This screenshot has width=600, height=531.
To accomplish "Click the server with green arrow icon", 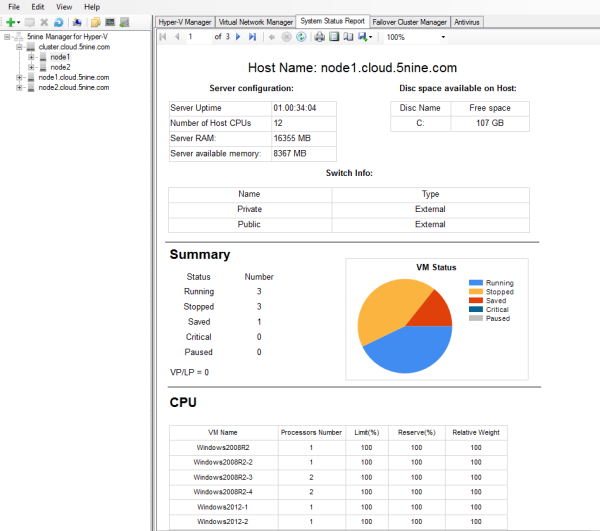I will tap(124, 22).
